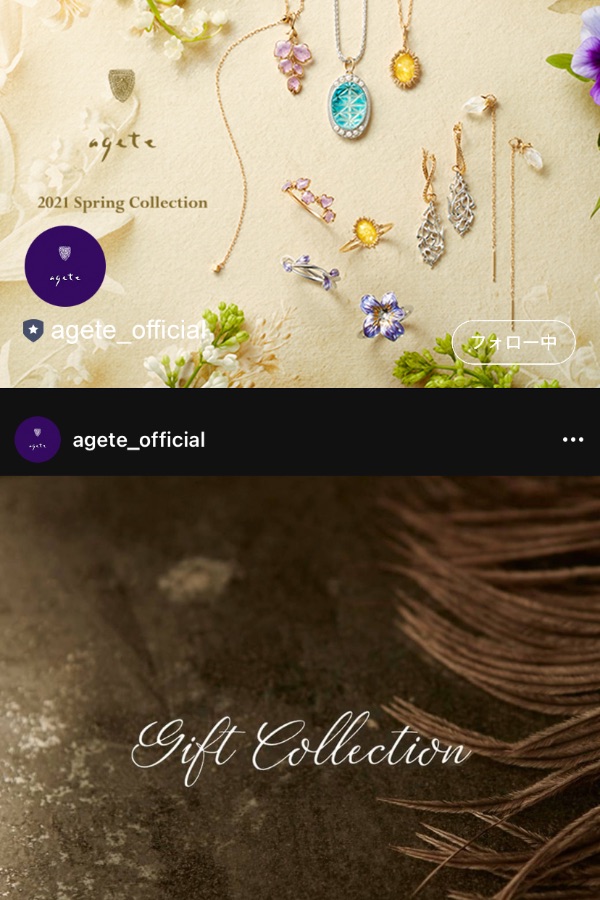The height and width of the screenshot is (900, 600).
Task: Click the gold crest emblem above agete logo
Action: 121,85
